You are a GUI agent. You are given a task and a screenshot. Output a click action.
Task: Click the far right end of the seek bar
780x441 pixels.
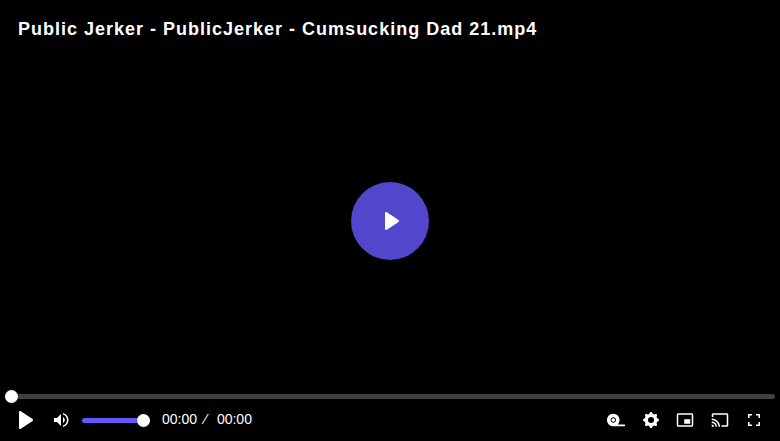coord(773,396)
